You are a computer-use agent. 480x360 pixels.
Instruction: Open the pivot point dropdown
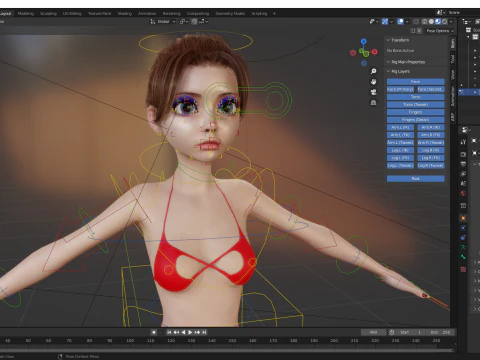coord(184,22)
